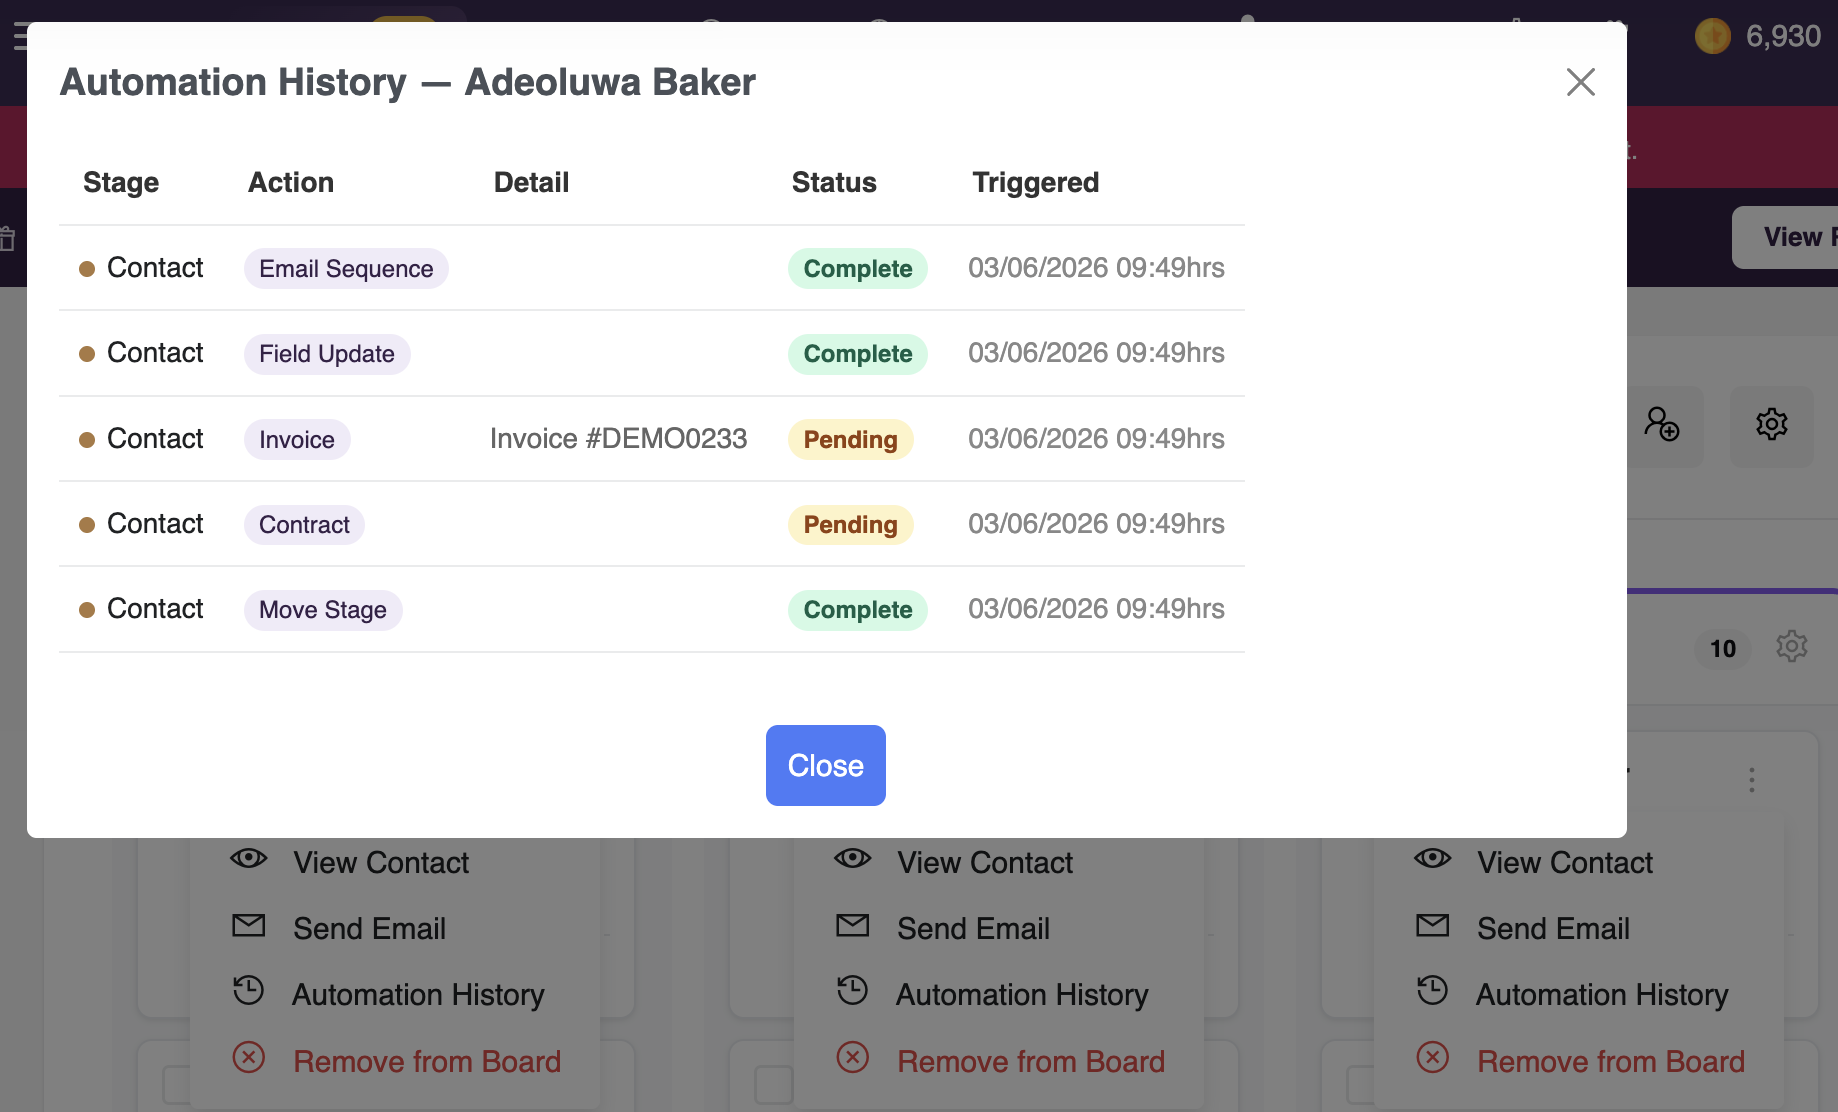Click the 10 count badge
Viewport: 1838px width, 1112px height.
click(x=1722, y=649)
